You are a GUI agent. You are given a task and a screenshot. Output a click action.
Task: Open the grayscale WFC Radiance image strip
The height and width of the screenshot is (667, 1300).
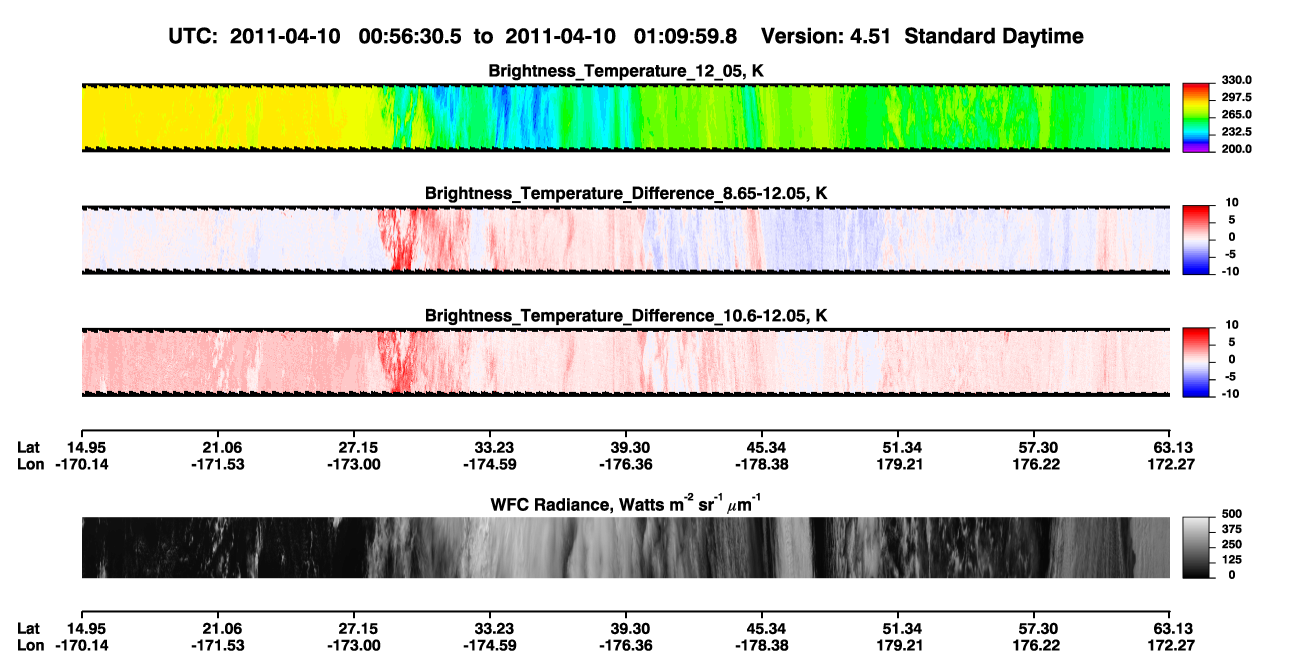tap(626, 547)
